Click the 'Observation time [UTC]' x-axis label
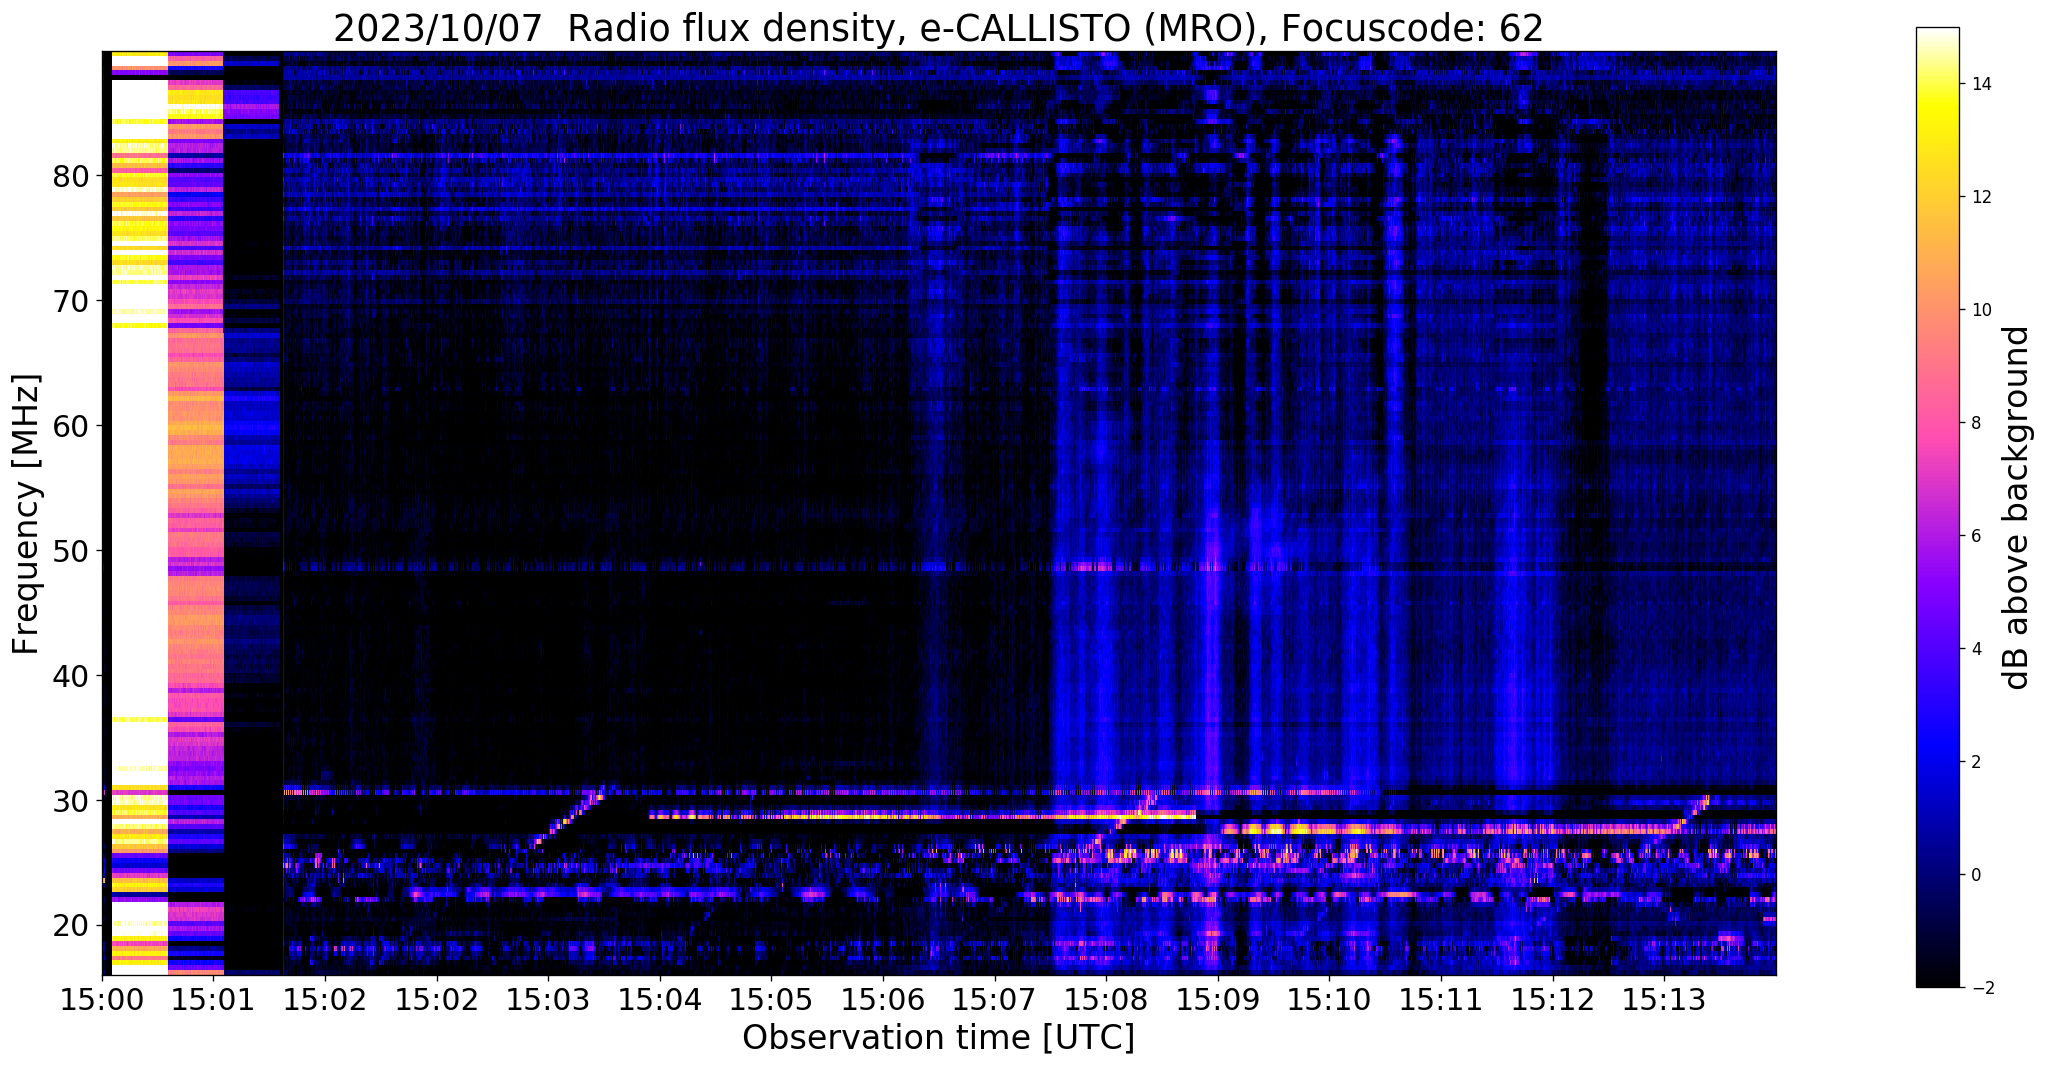The height and width of the screenshot is (1067, 2047). 938,1038
